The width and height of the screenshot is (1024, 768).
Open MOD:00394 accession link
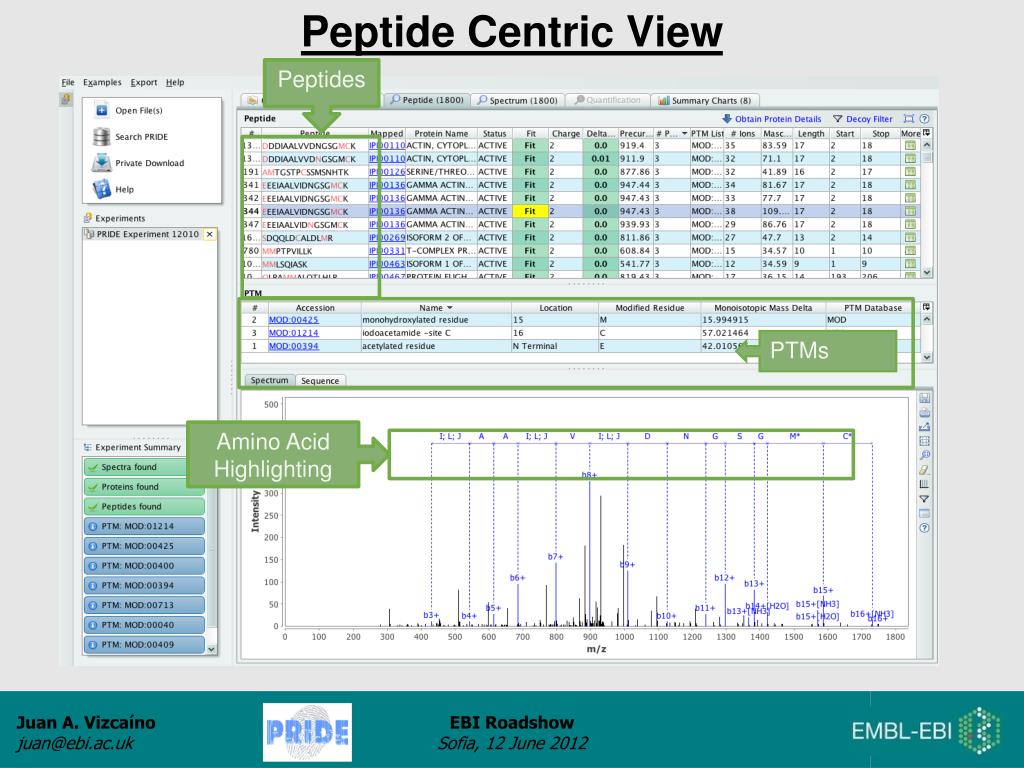tap(294, 346)
